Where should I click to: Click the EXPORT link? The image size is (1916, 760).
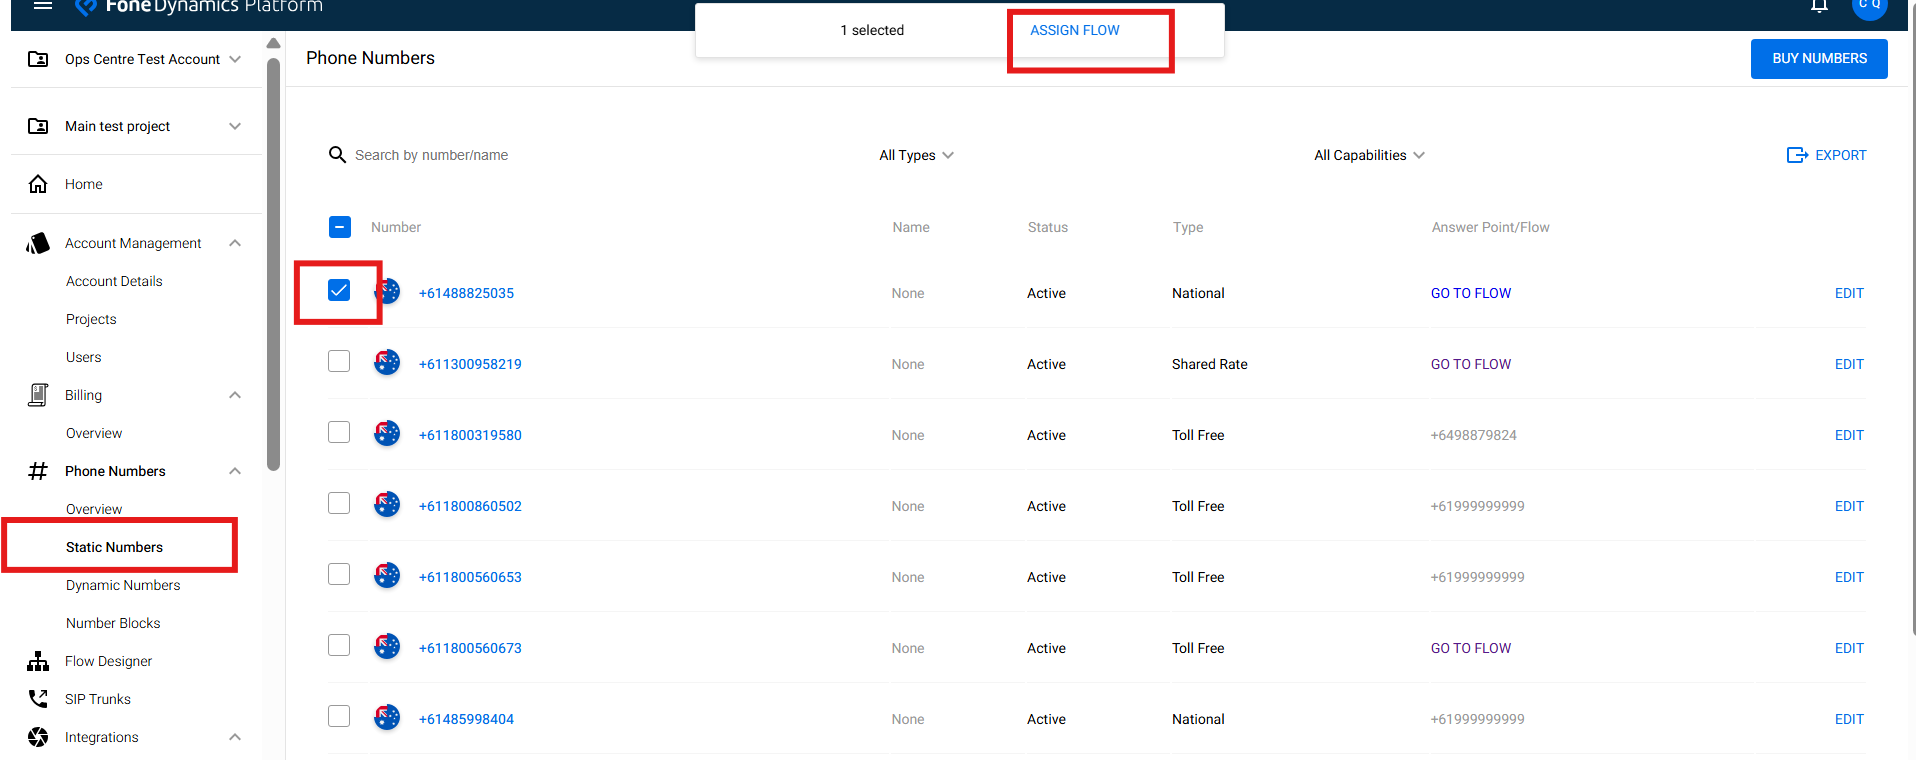click(1841, 155)
